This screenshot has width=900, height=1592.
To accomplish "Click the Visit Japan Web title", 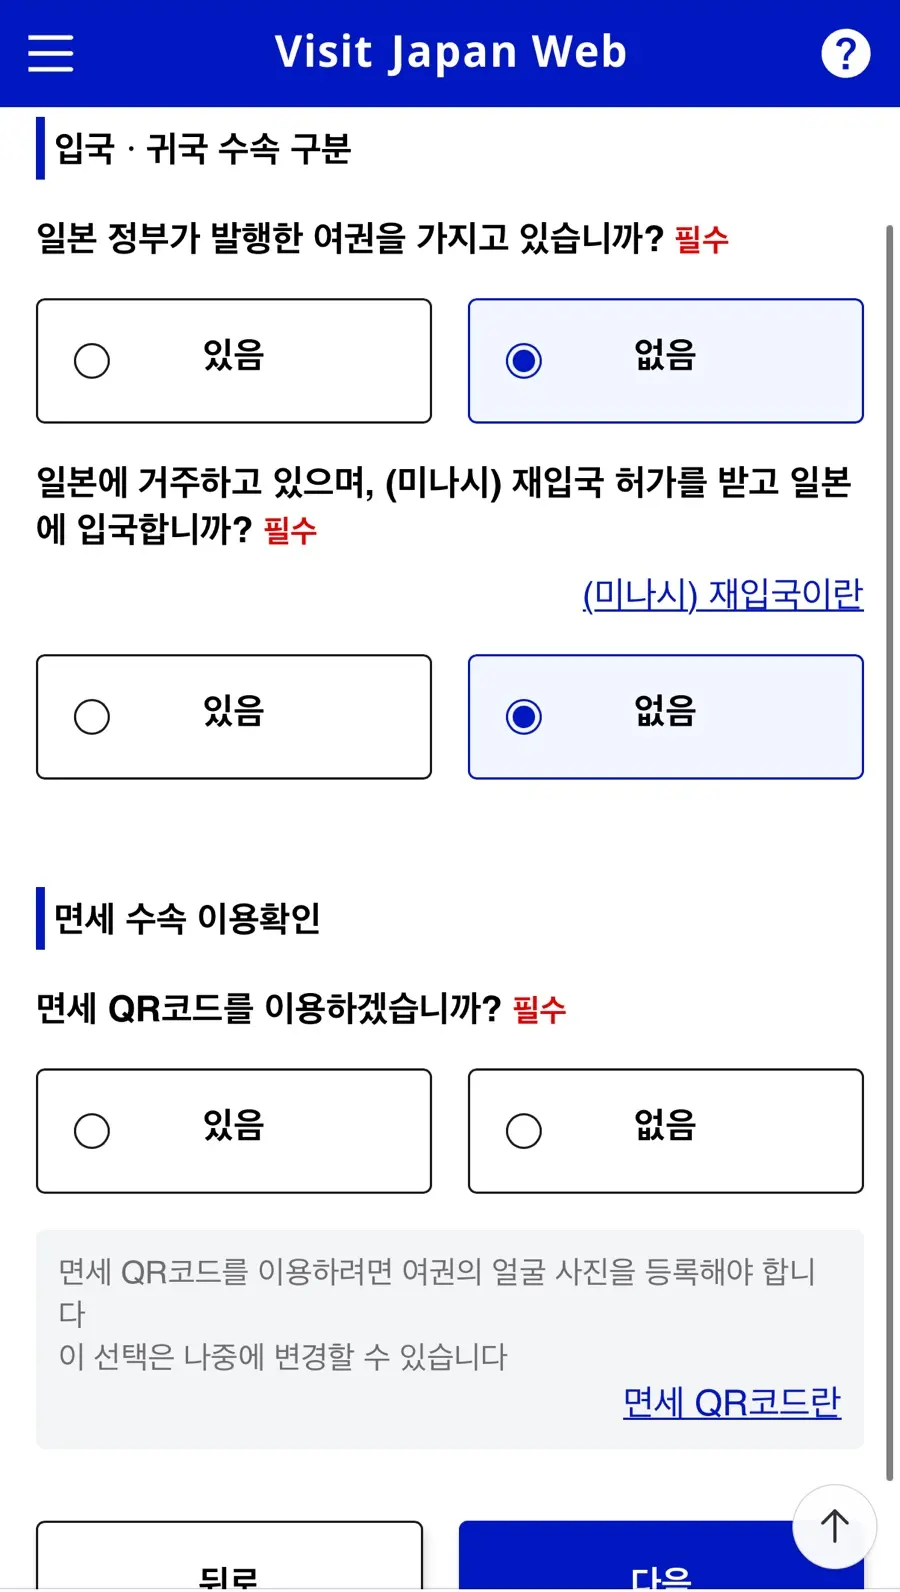I will pos(451,52).
